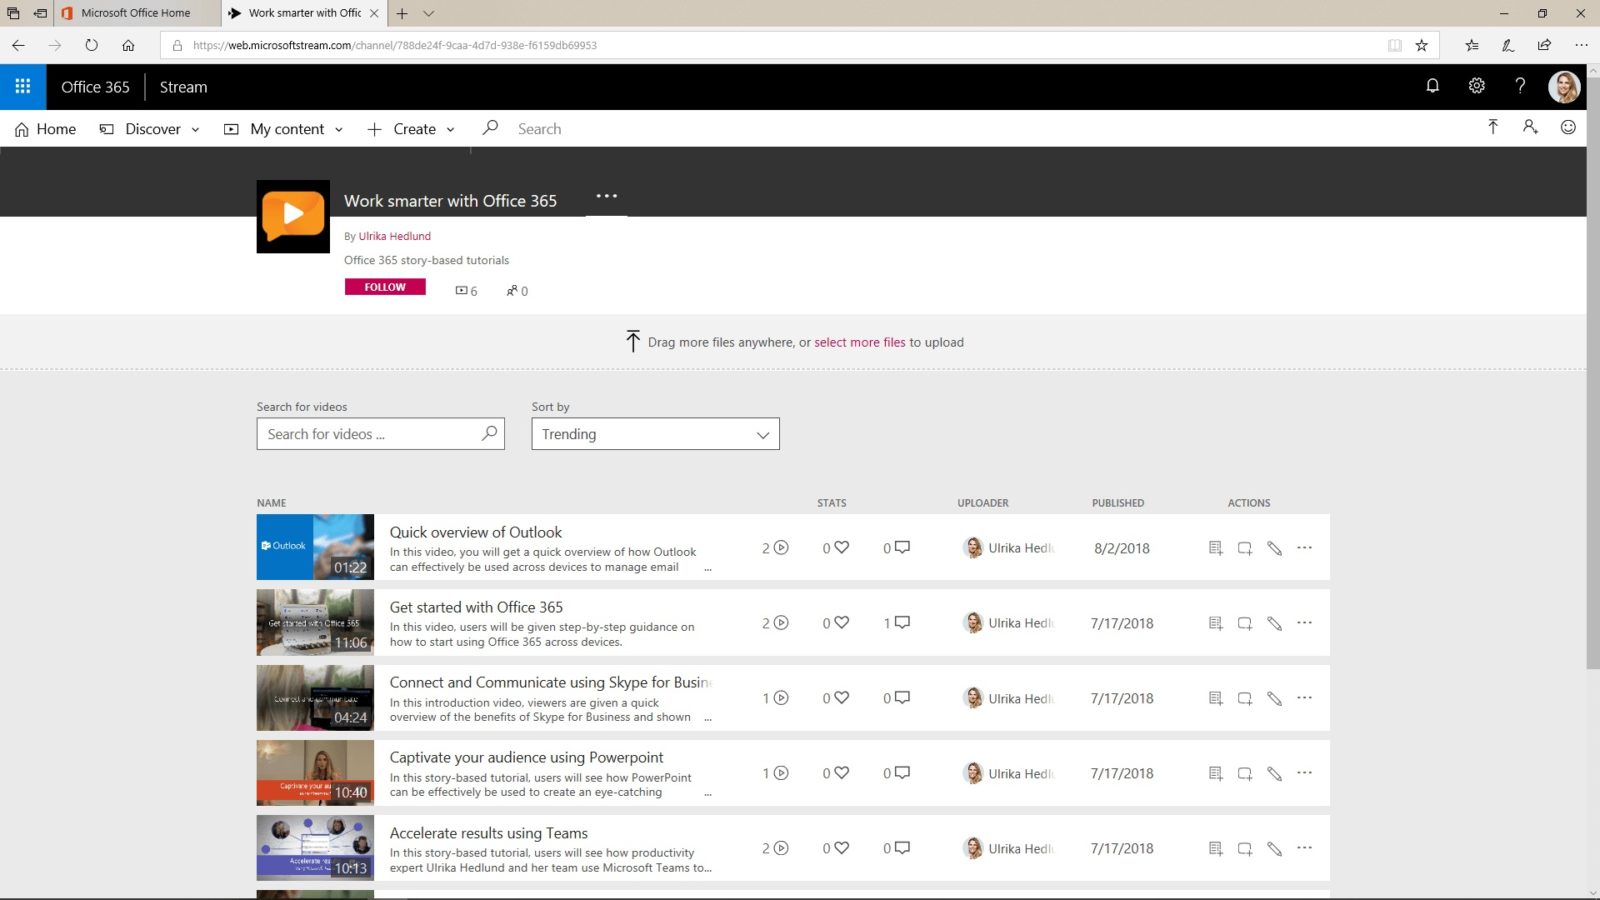This screenshot has width=1600, height=900.
Task: Open notifications bell icon
Action: coord(1432,86)
